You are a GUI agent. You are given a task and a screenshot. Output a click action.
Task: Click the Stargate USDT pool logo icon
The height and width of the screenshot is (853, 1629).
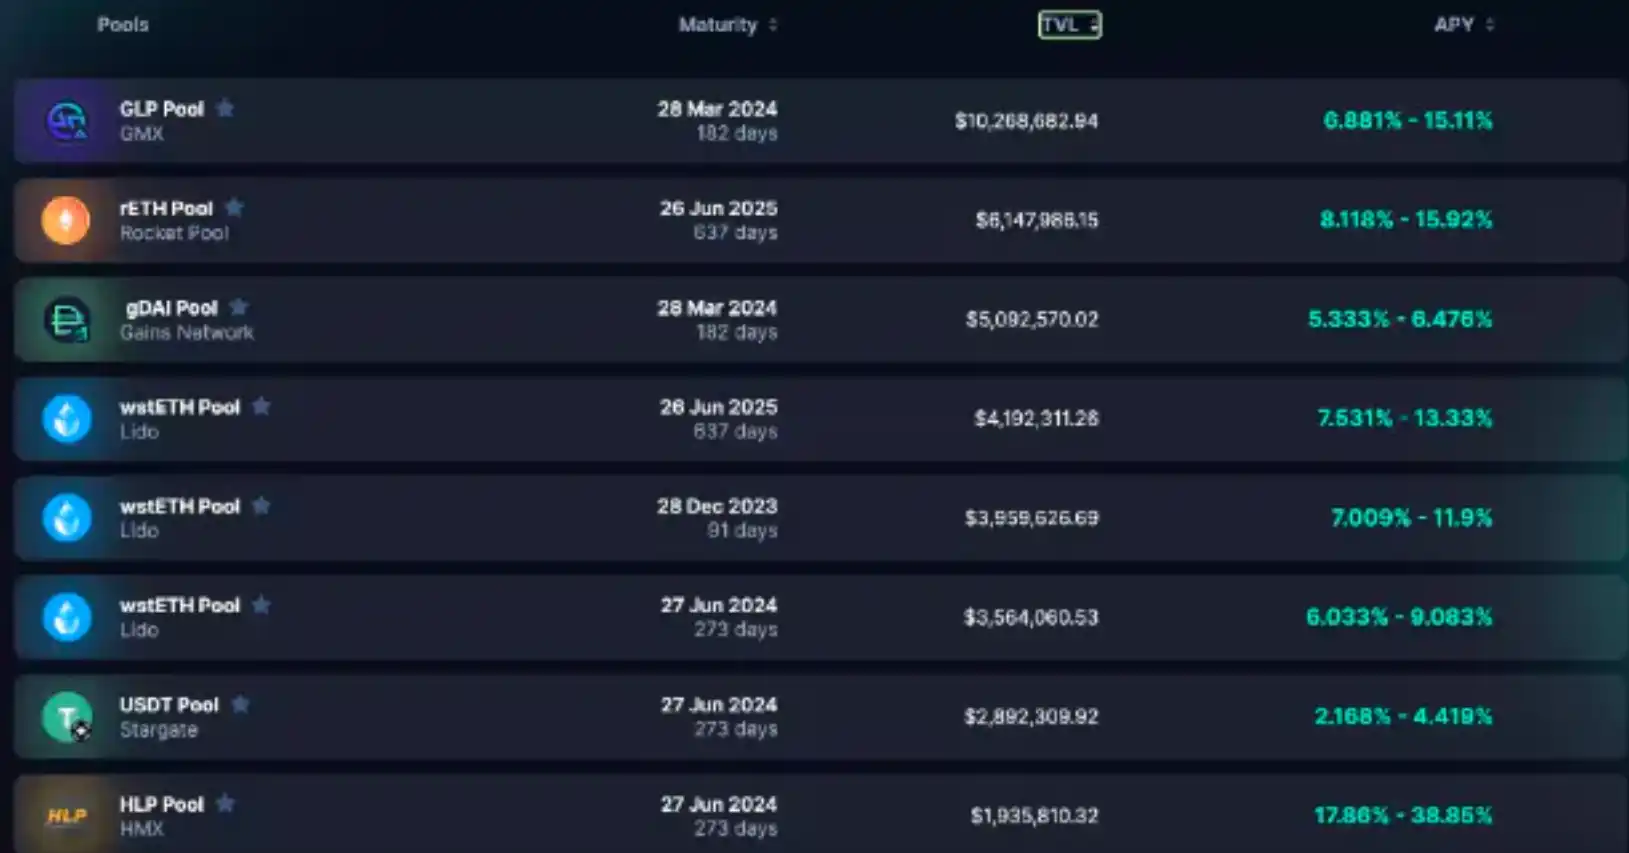(x=67, y=717)
